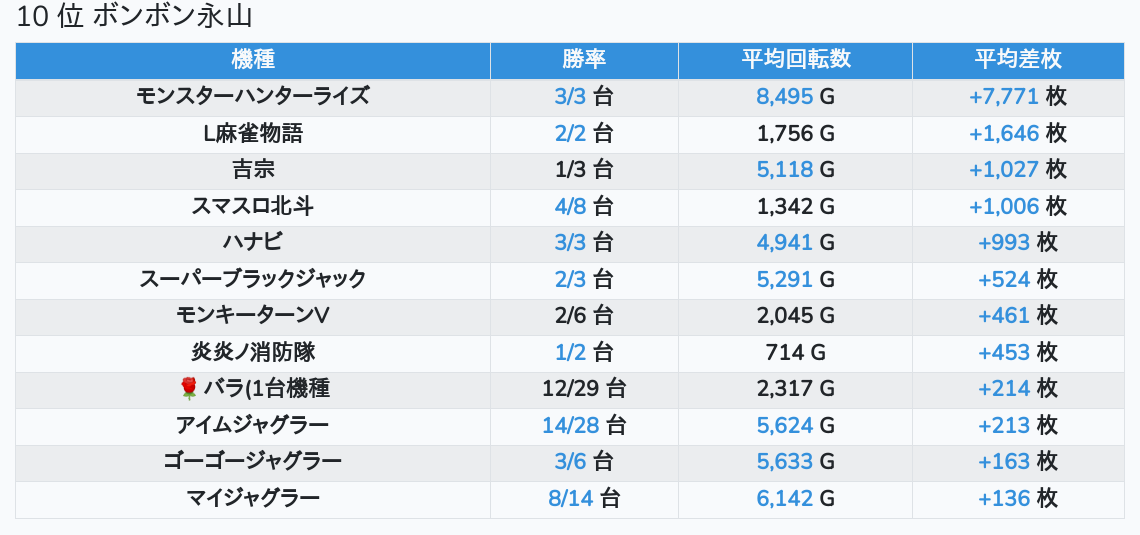Image resolution: width=1140 pixels, height=535 pixels.
Task: Open the 8,495 average spins link
Action: point(784,97)
